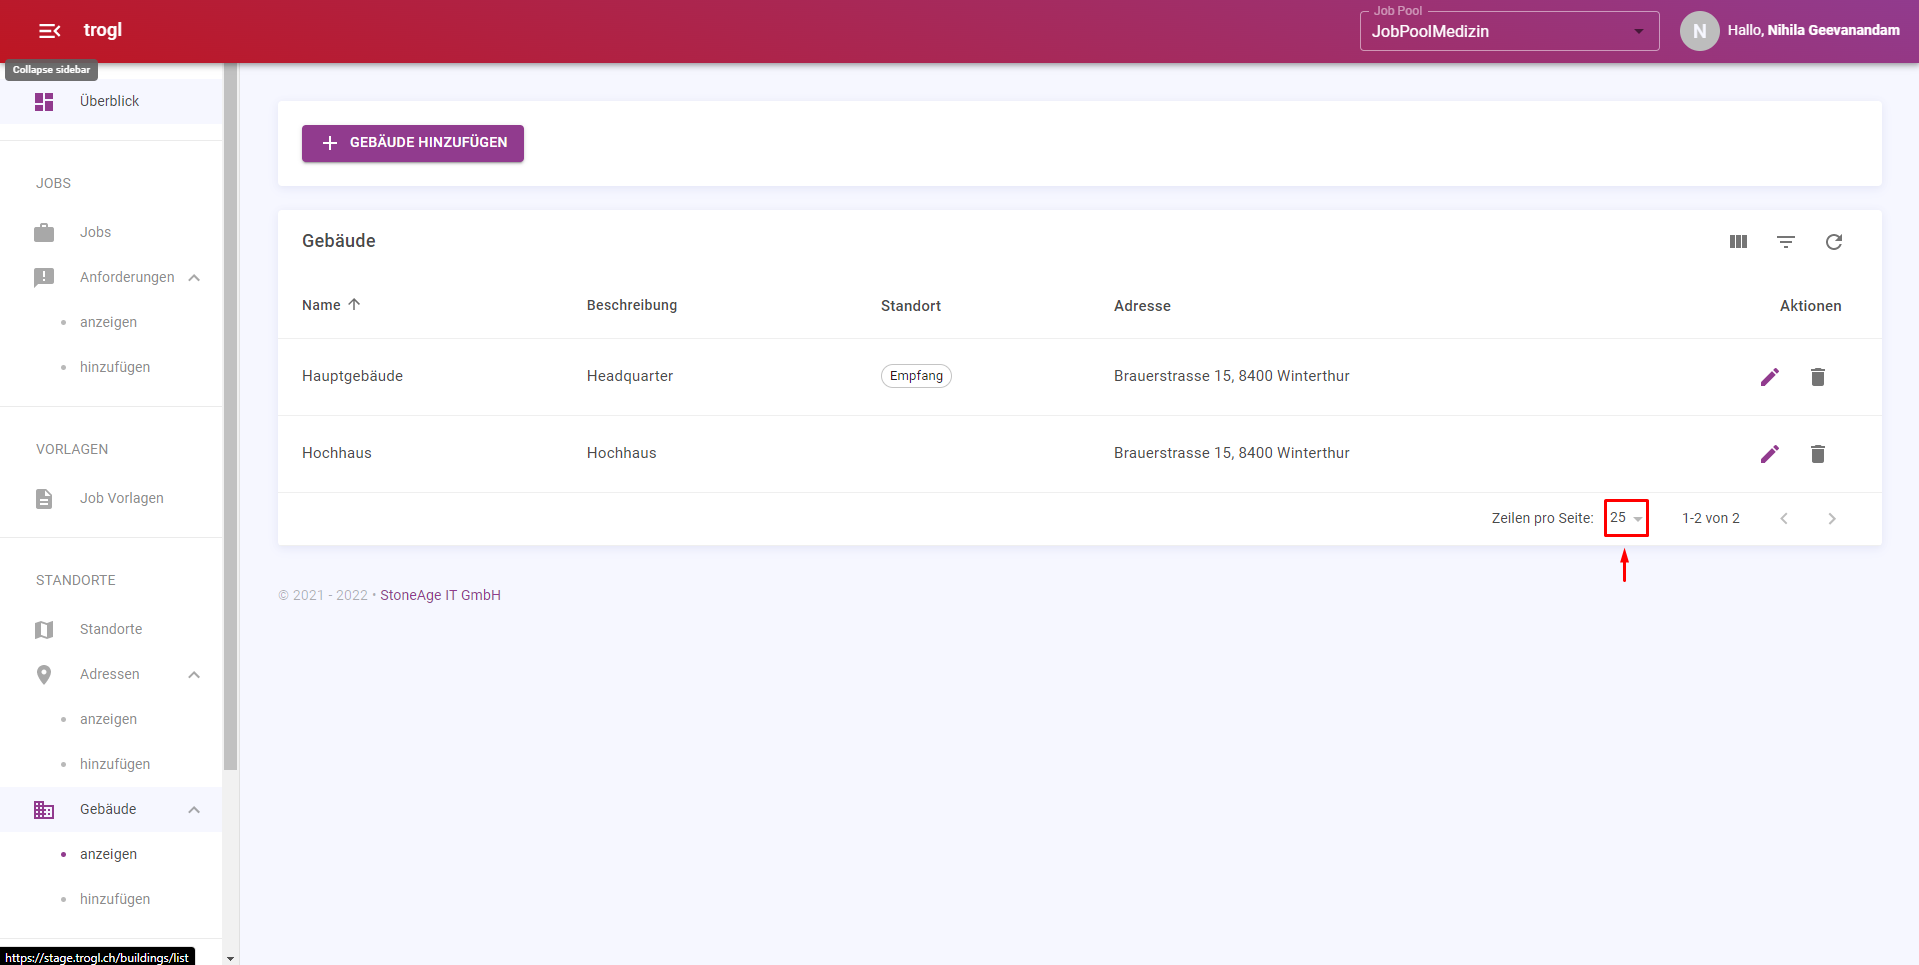Click the Hauptgebäude name cell
The width and height of the screenshot is (1919, 965).
coord(353,376)
